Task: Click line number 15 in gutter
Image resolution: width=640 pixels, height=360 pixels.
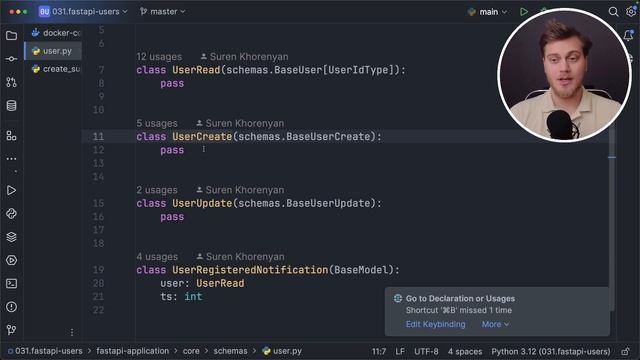Action: click(x=98, y=203)
